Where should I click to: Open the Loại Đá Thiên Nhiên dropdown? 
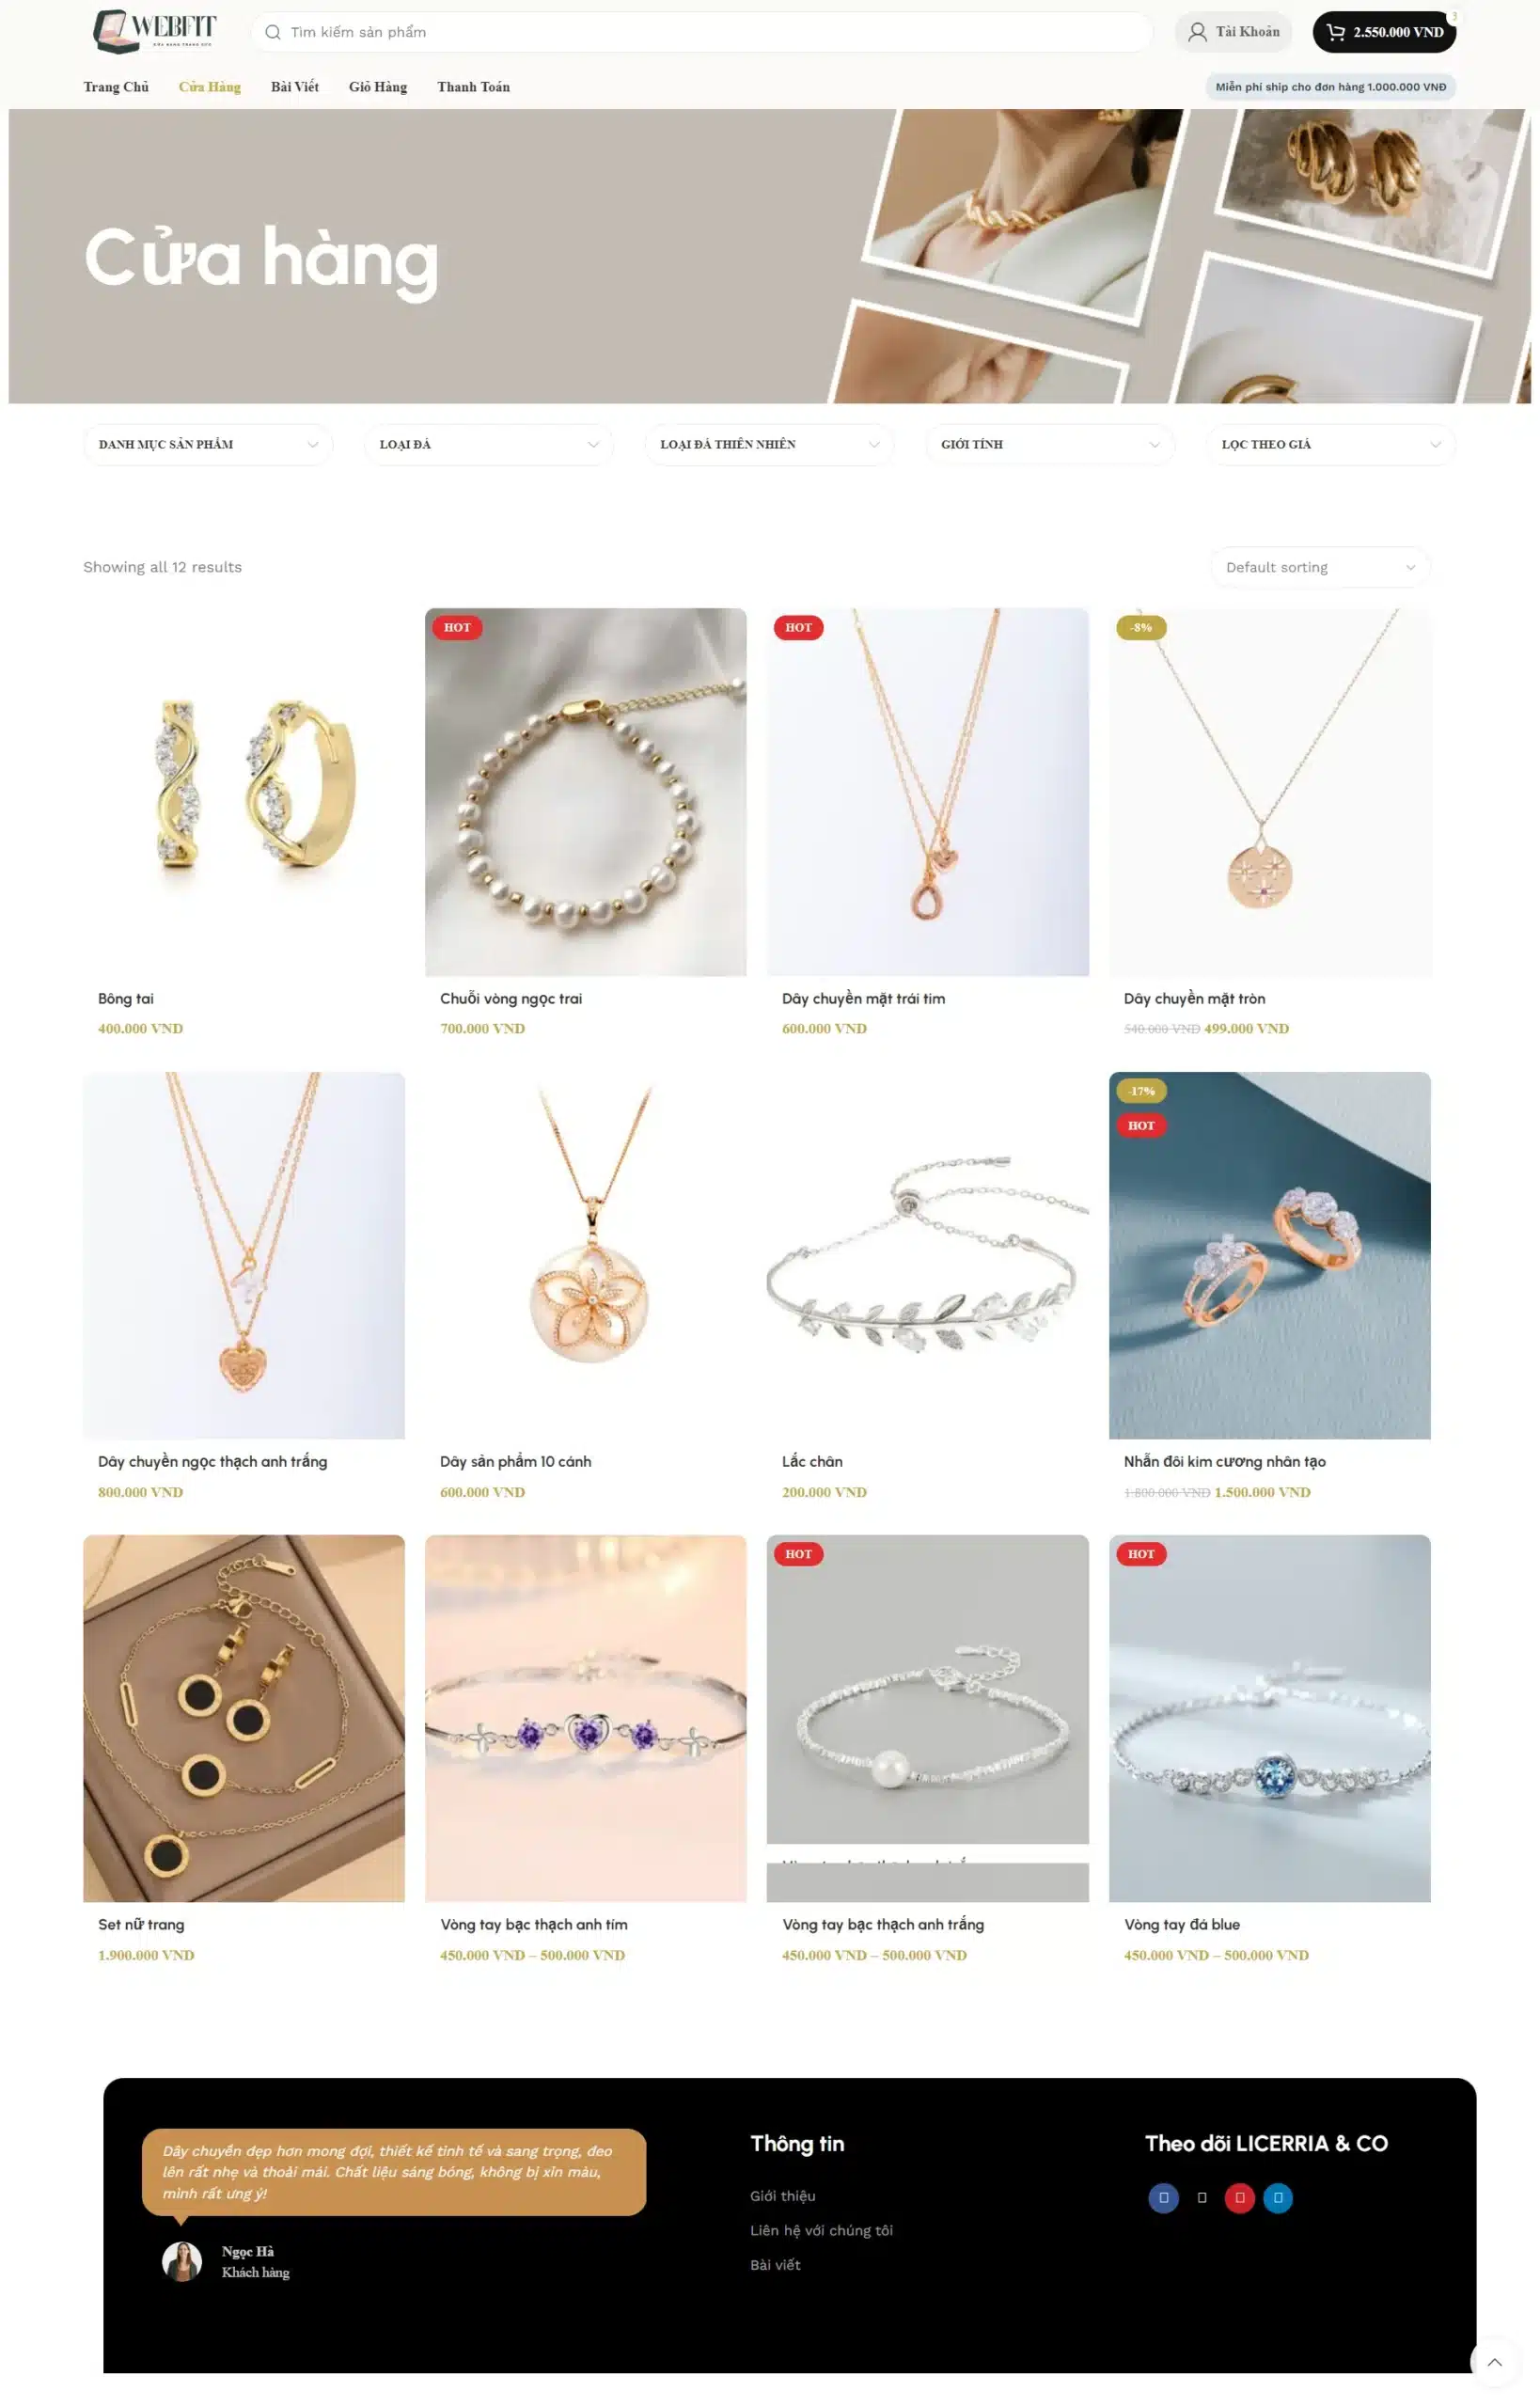click(769, 444)
